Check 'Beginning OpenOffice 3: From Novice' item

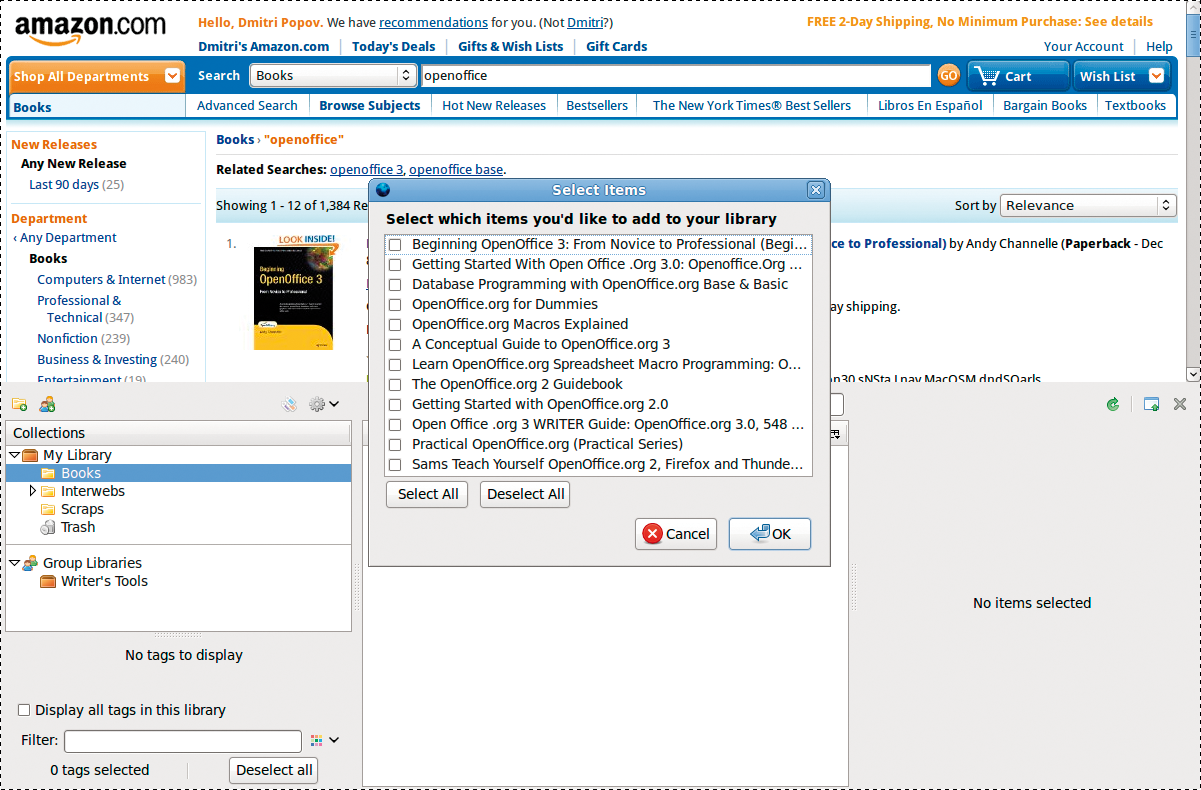tap(395, 245)
